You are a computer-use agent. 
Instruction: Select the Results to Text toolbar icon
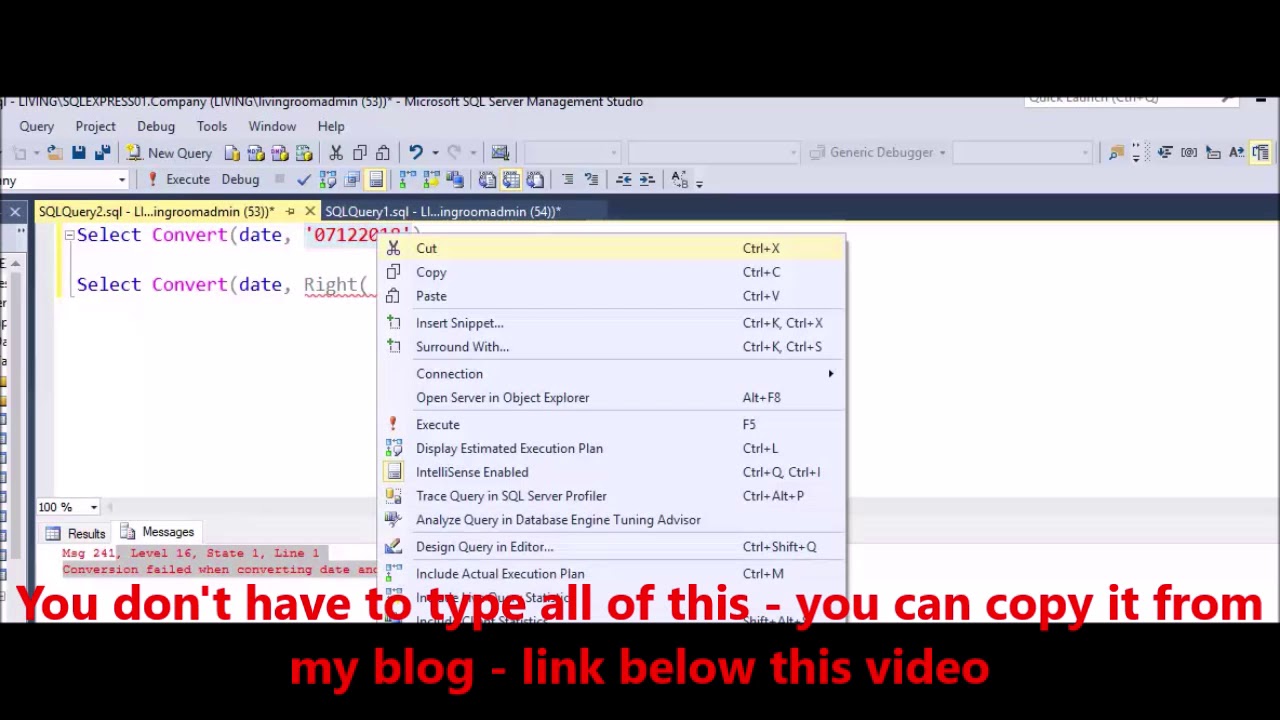pos(487,180)
